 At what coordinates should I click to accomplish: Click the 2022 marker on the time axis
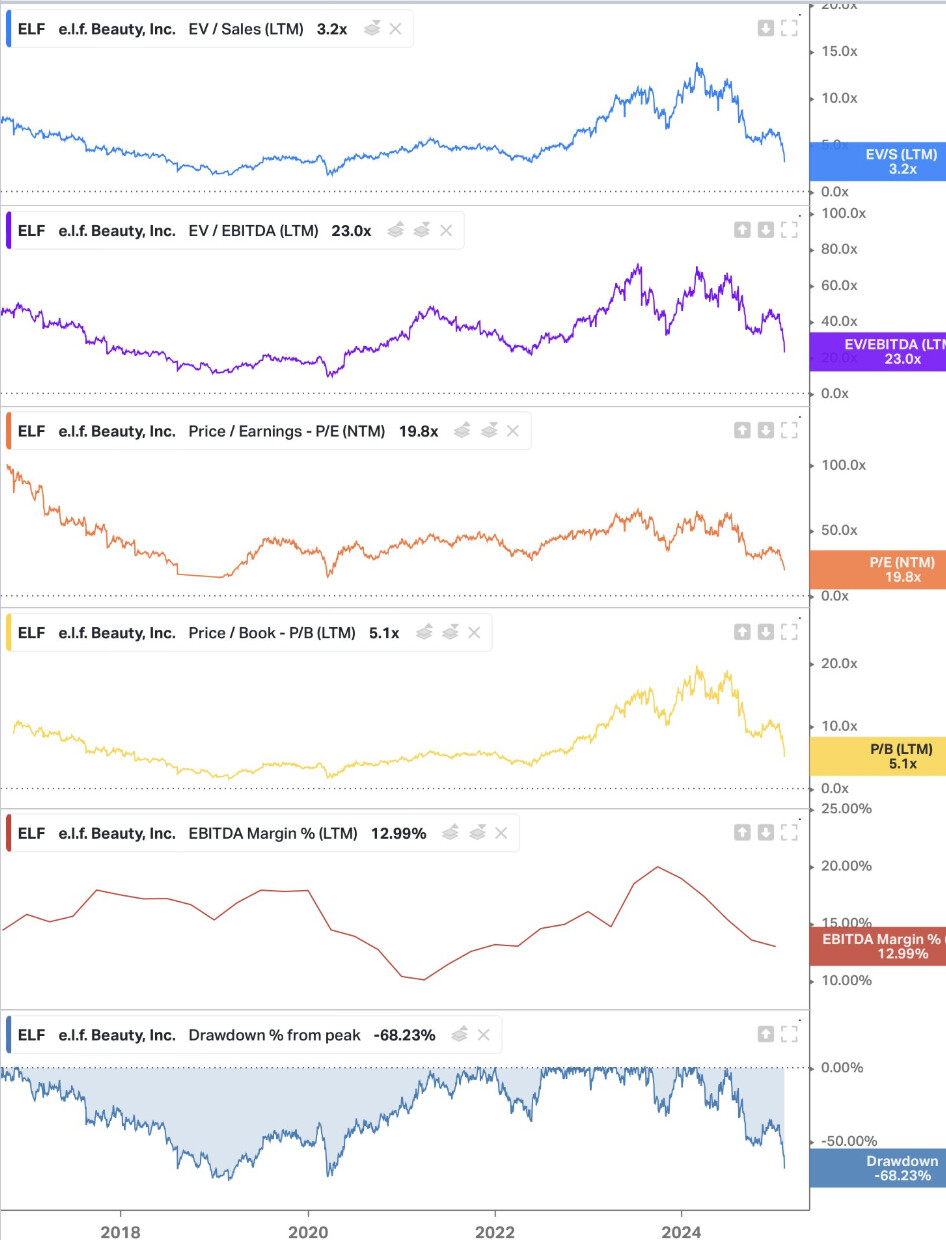pos(495,1232)
